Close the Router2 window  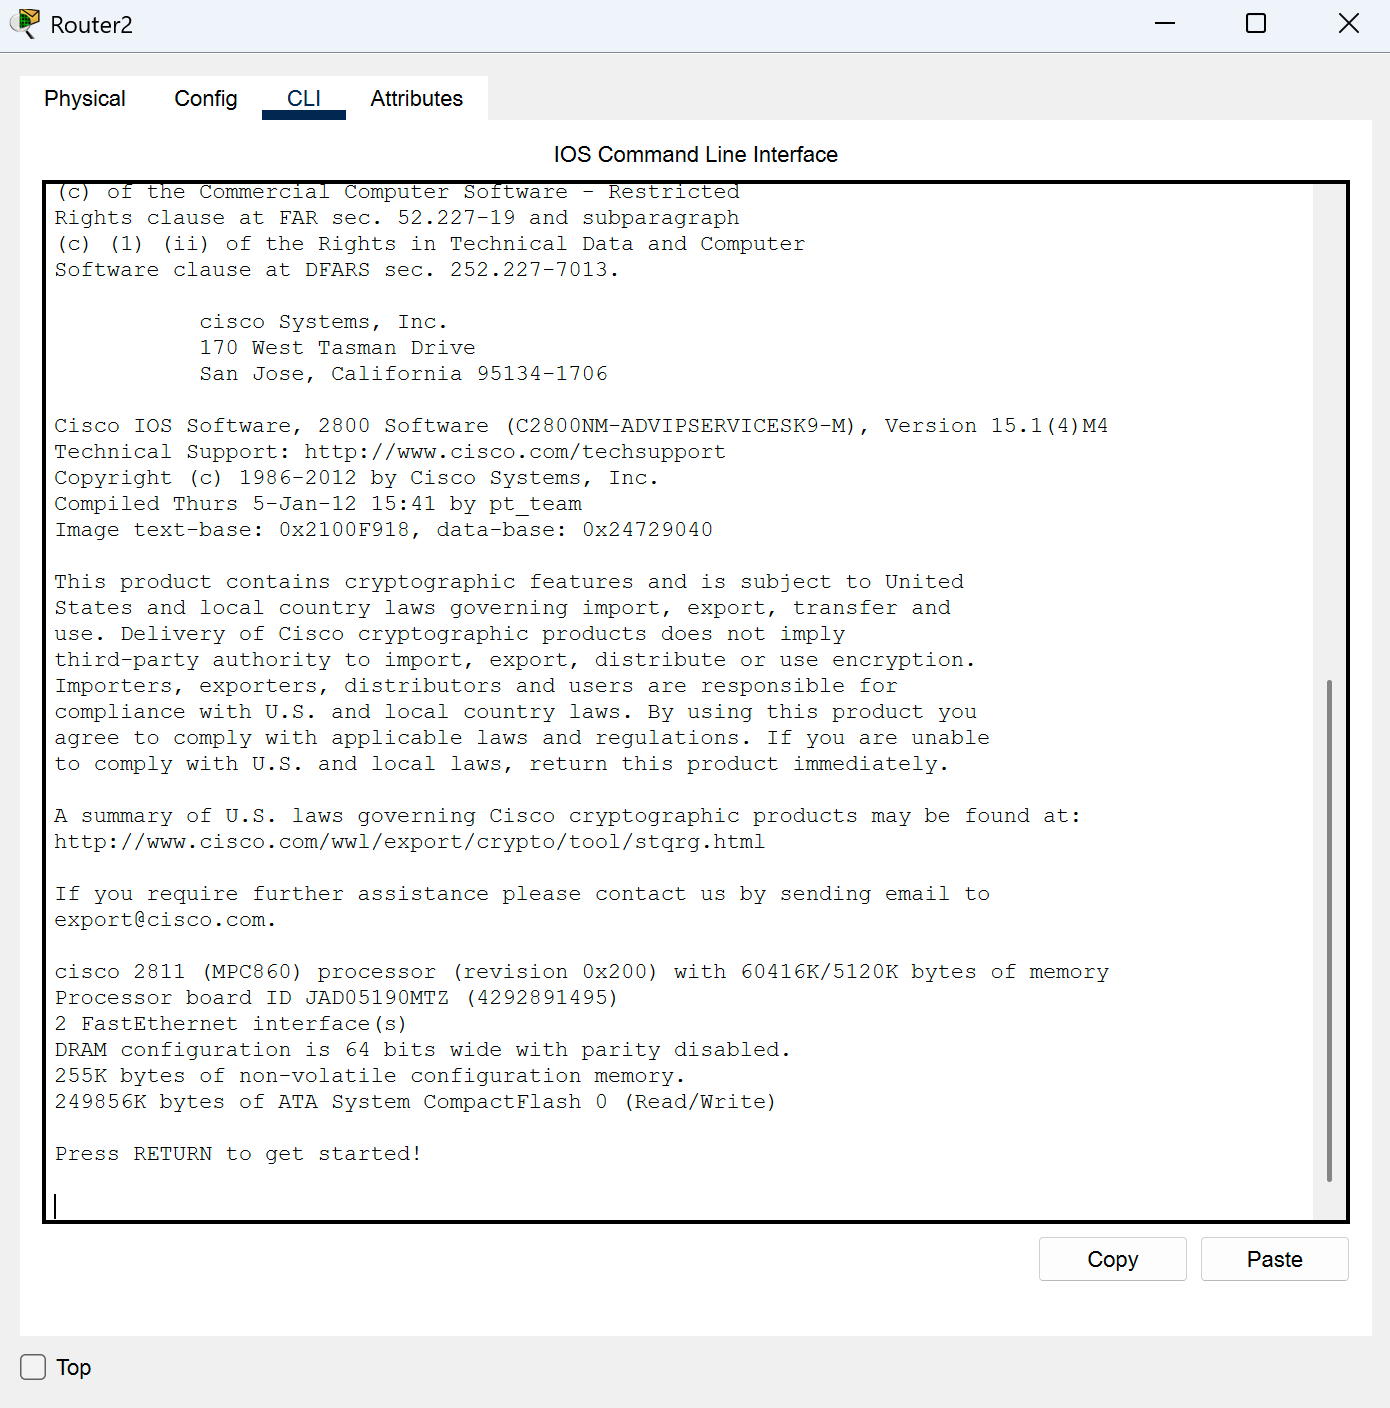click(x=1349, y=23)
